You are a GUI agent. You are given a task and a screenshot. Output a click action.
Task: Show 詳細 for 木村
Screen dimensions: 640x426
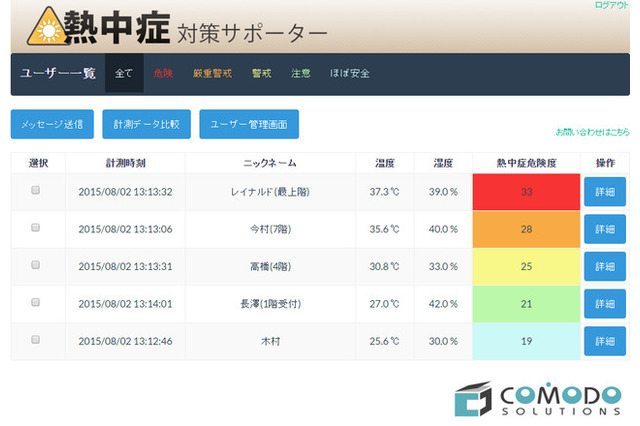(x=605, y=341)
